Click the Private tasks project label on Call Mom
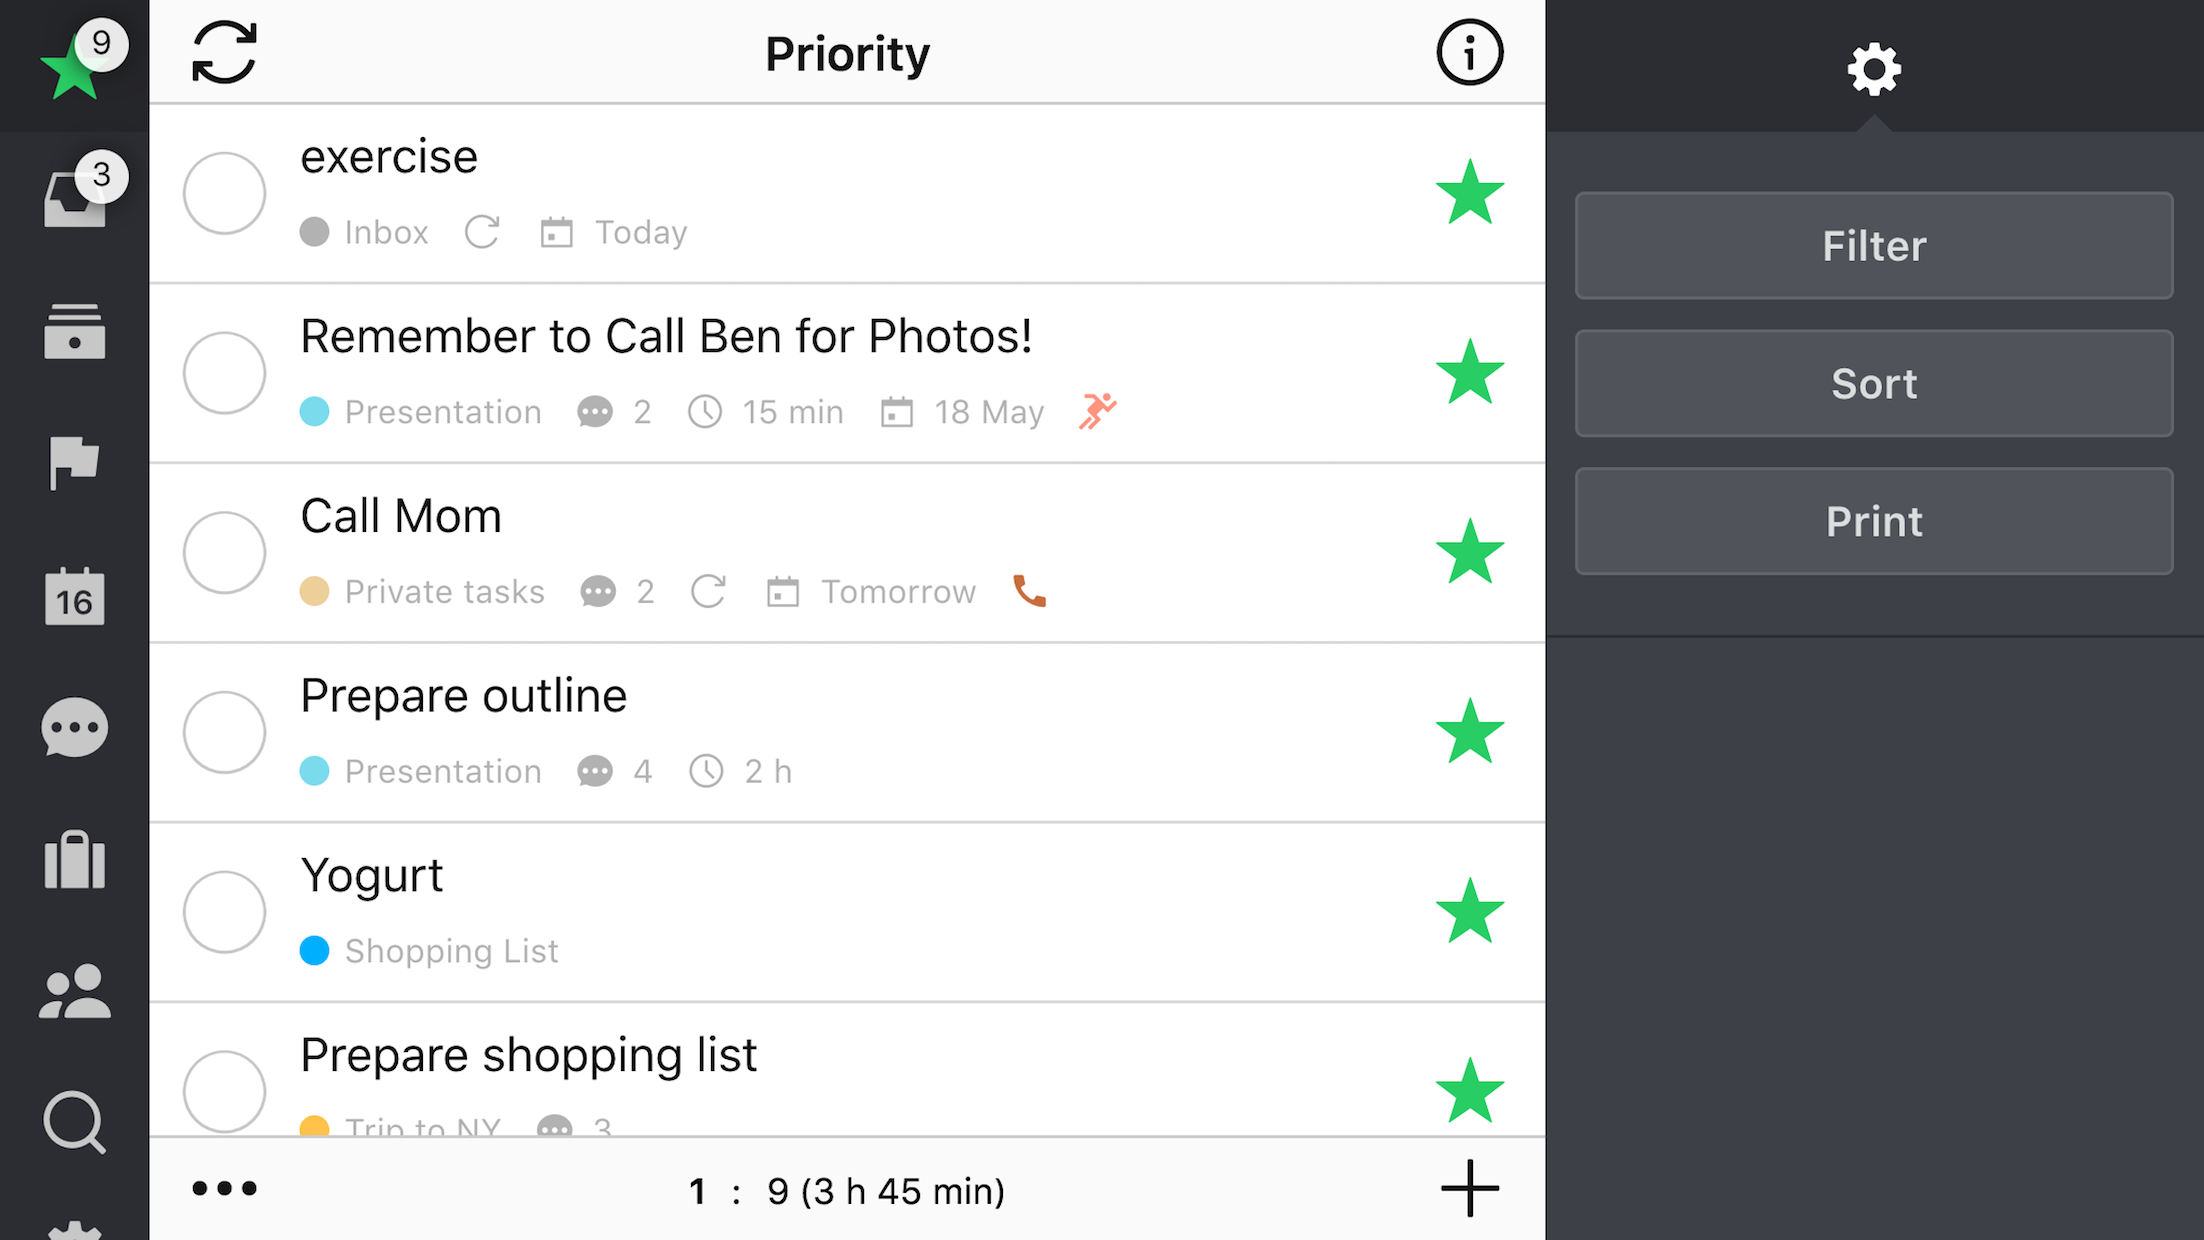 tap(422, 592)
